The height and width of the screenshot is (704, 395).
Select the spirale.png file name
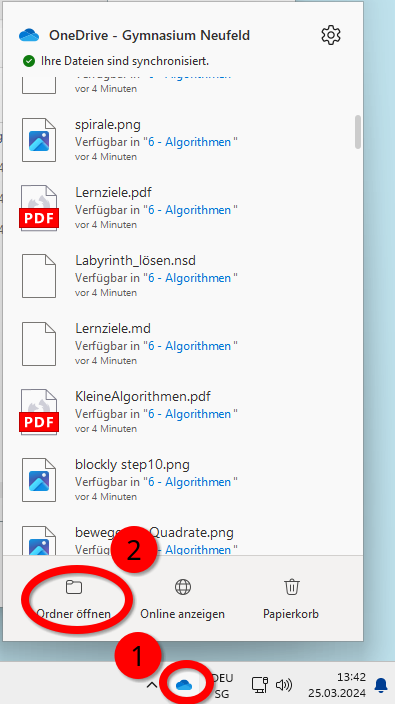[108, 124]
